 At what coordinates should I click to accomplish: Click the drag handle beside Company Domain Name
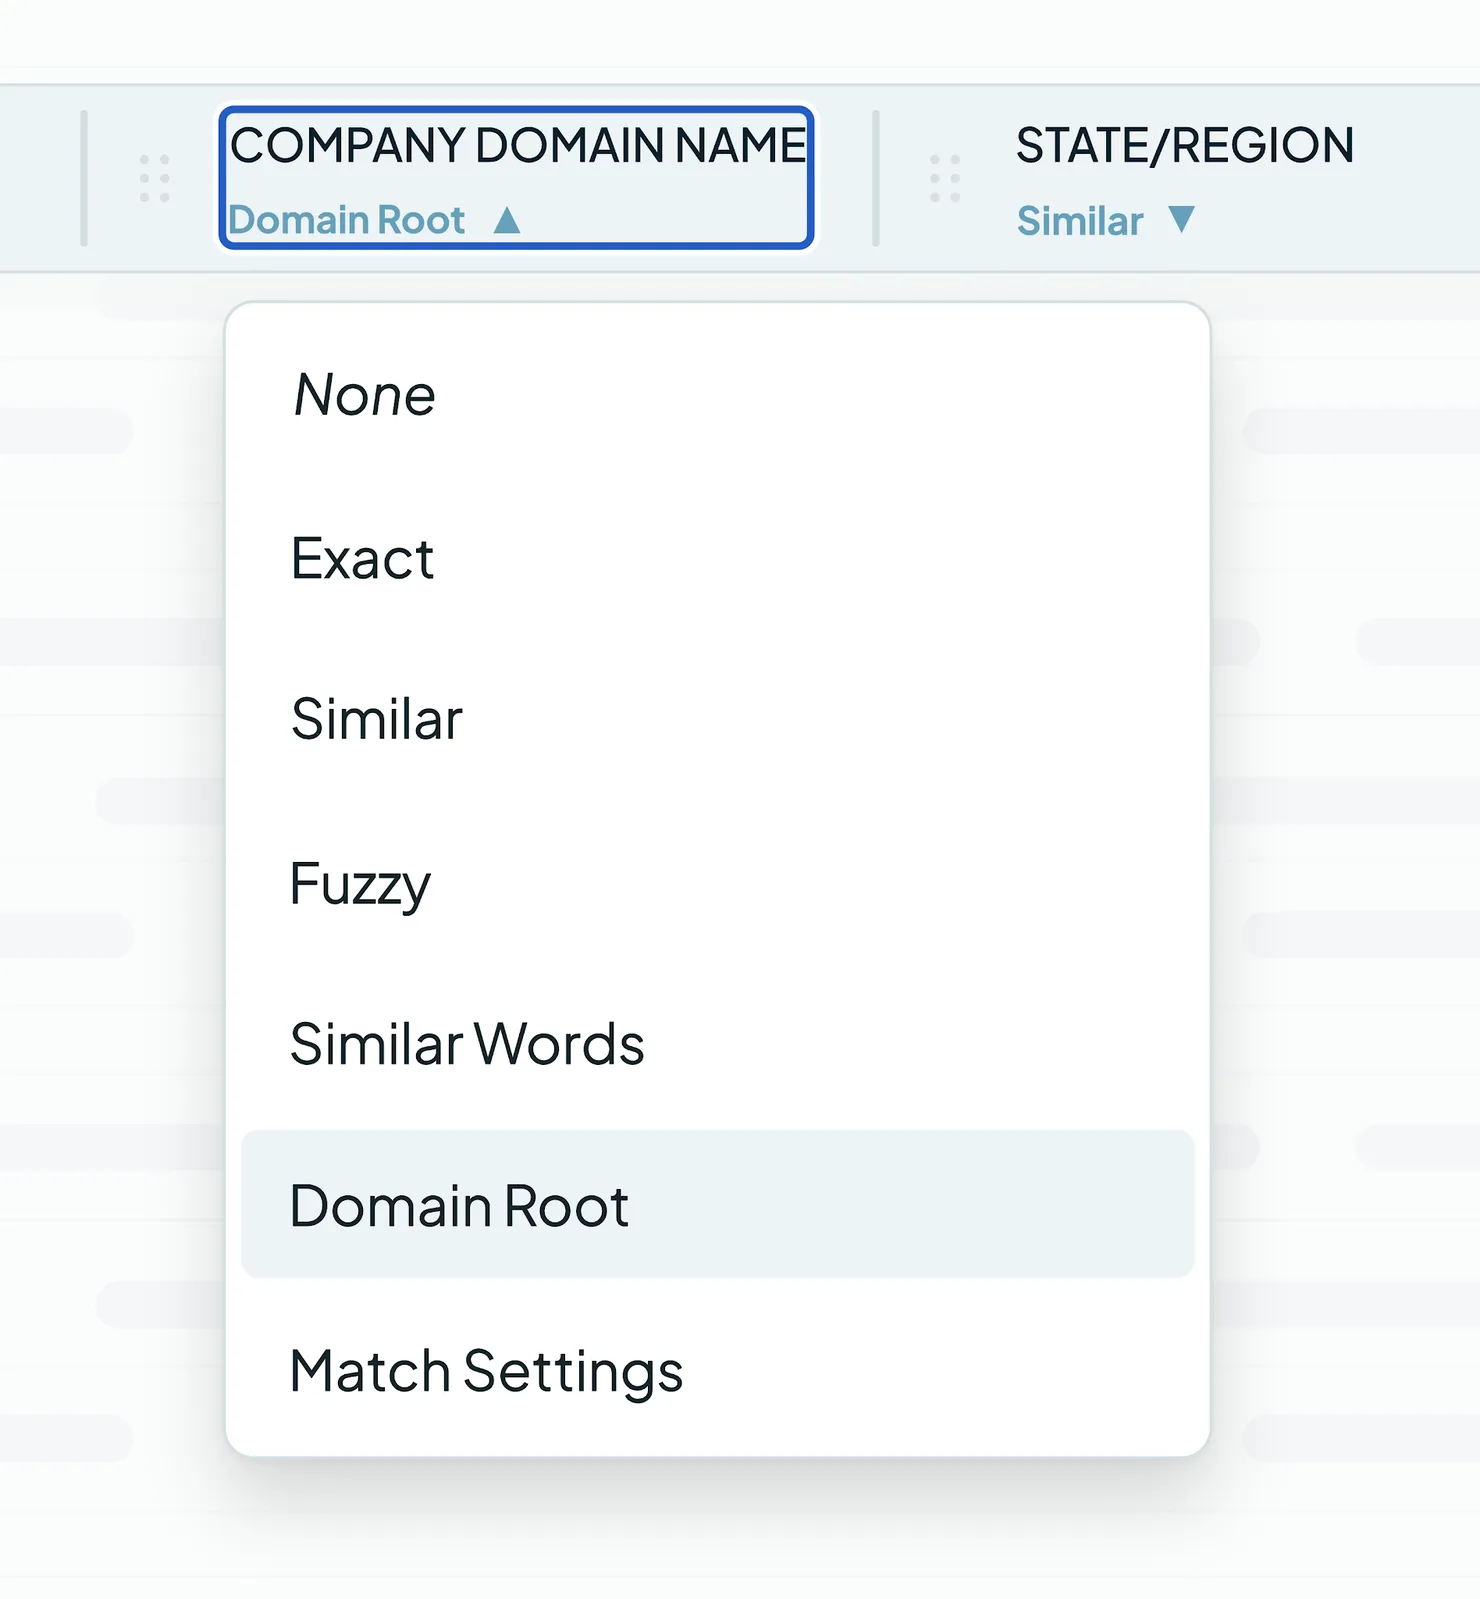click(x=154, y=178)
